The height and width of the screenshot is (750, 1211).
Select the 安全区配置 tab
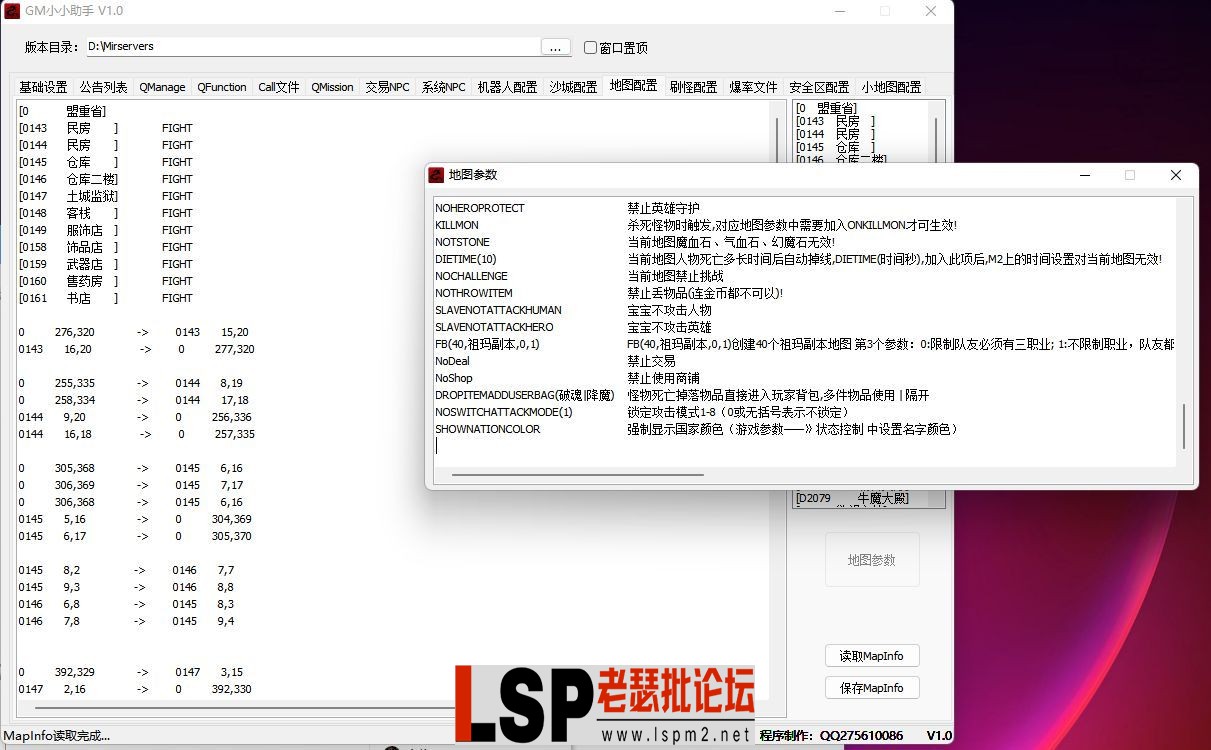(818, 87)
